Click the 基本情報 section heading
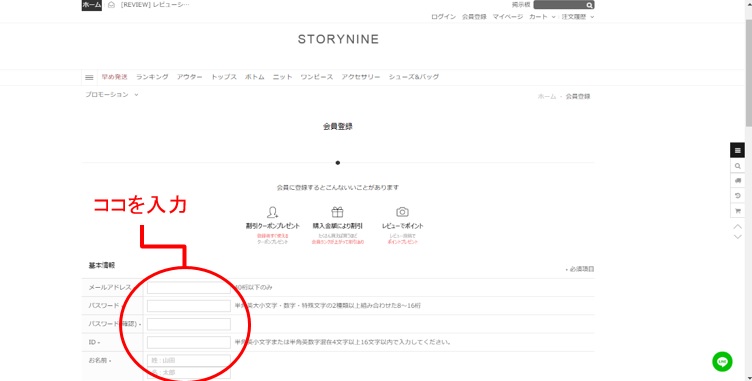 click(x=102, y=265)
